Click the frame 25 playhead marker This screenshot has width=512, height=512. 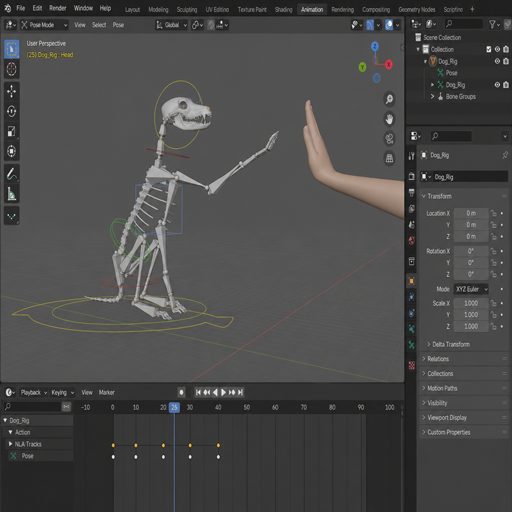174,407
